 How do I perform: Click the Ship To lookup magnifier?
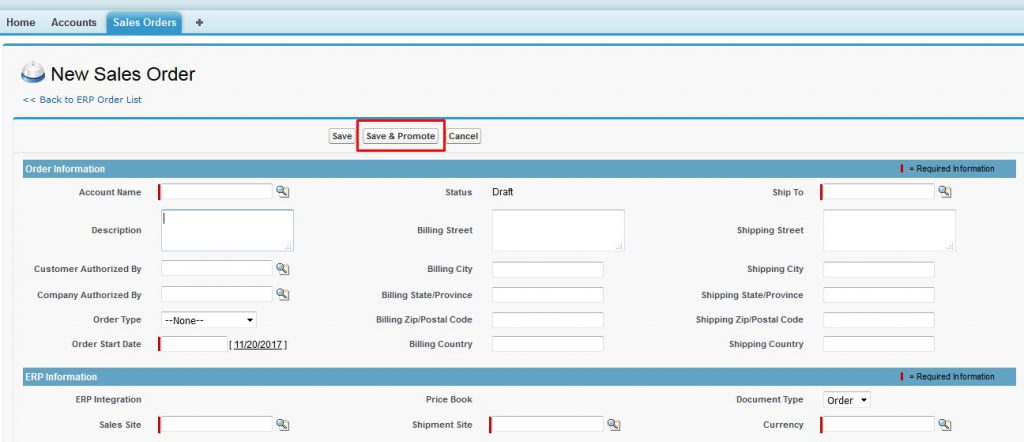[x=944, y=192]
